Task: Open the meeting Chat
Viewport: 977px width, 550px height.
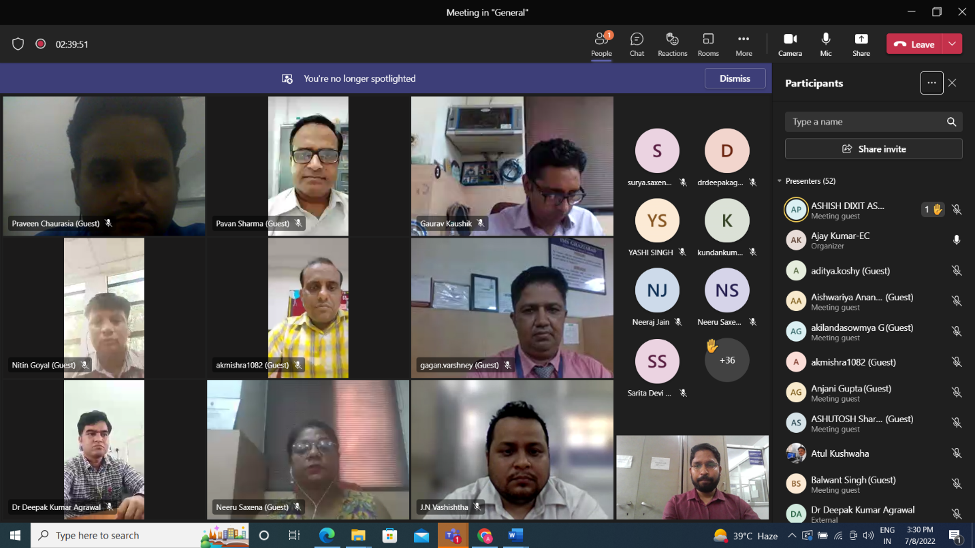Action: [637, 43]
